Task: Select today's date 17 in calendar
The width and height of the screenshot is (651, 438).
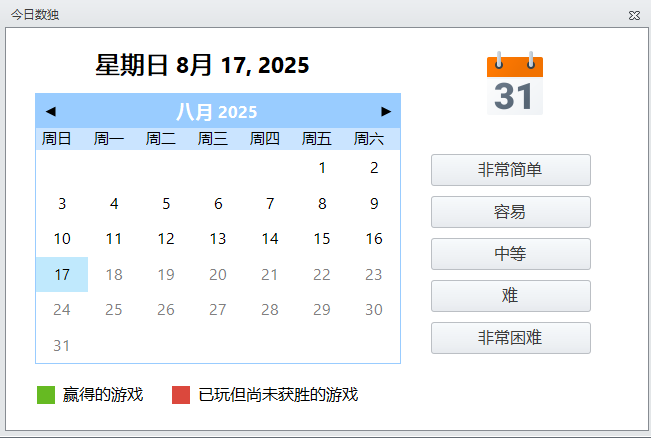Action: [62, 274]
